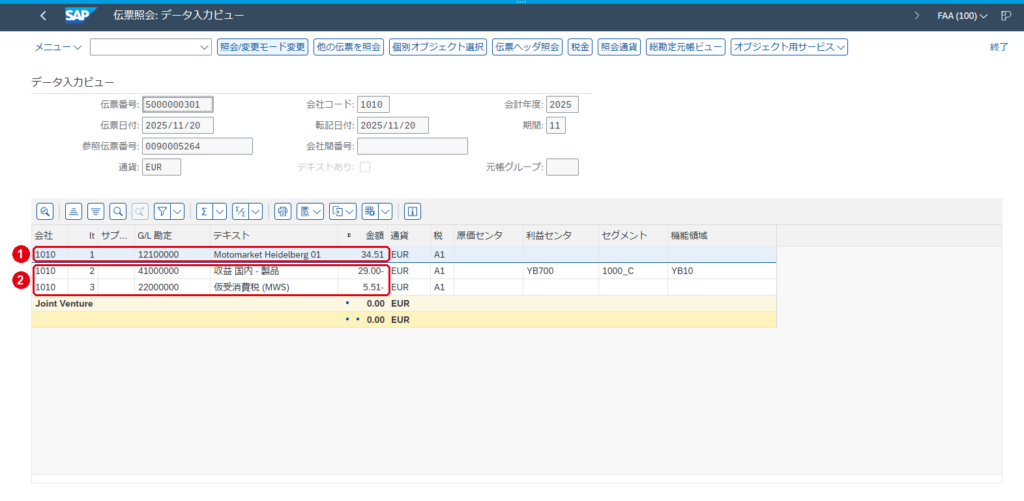Select G/L account cell 22000000
The image size is (1024, 501).
(x=171, y=287)
